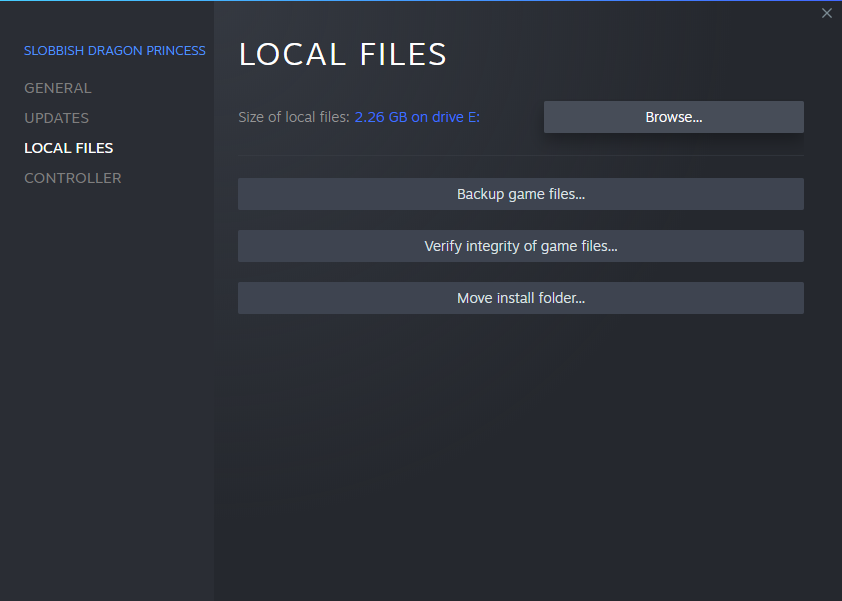The width and height of the screenshot is (842, 601).
Task: View the game's update options
Action: click(x=57, y=118)
